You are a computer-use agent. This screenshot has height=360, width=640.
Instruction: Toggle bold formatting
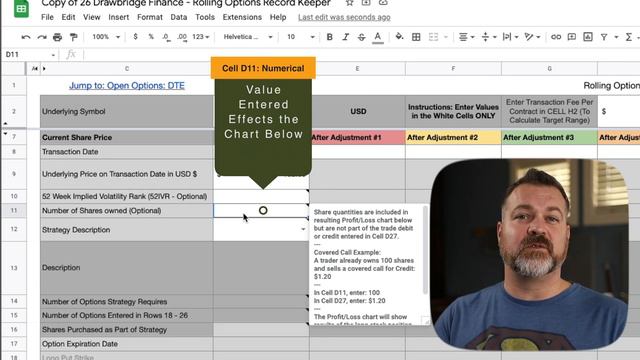[329, 37]
